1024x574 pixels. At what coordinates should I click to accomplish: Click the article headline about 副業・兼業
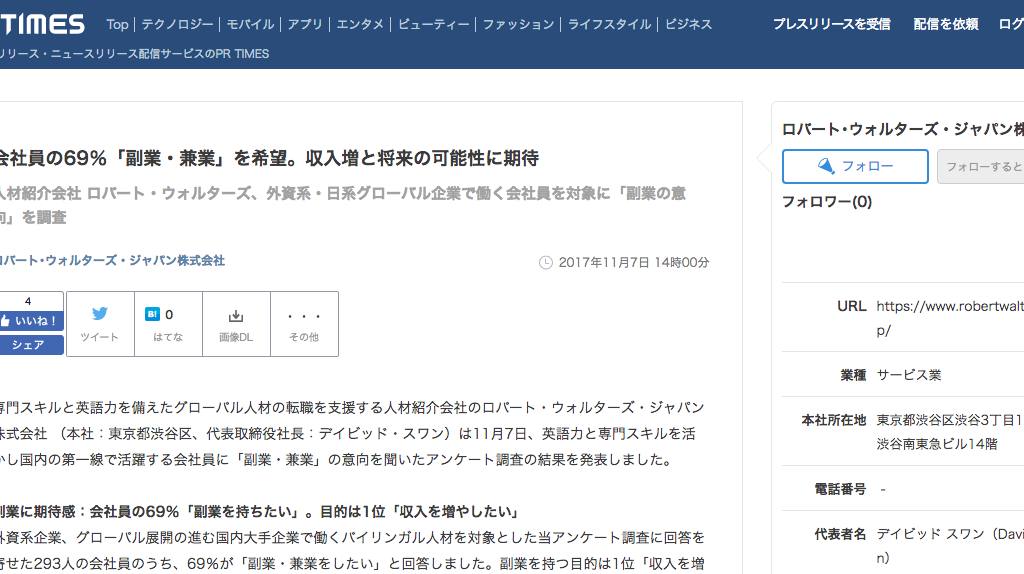[x=268, y=158]
